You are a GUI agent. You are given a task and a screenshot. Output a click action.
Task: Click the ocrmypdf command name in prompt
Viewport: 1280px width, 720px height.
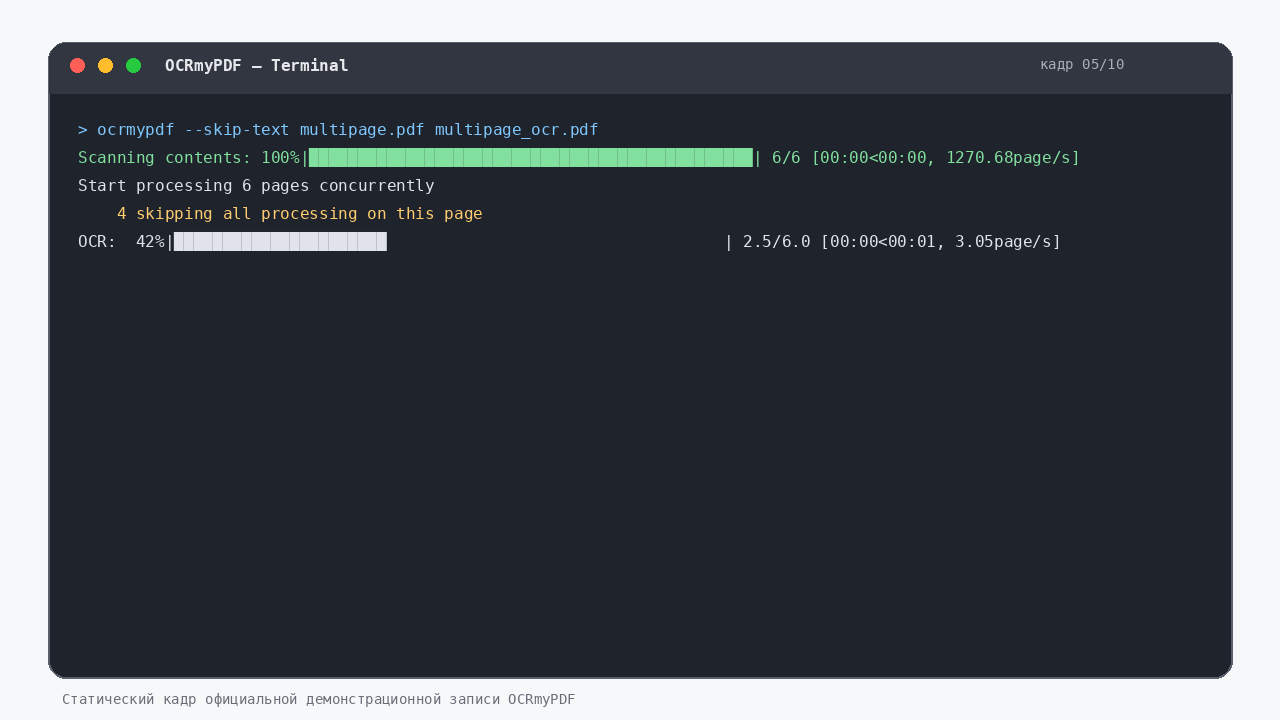pos(136,130)
